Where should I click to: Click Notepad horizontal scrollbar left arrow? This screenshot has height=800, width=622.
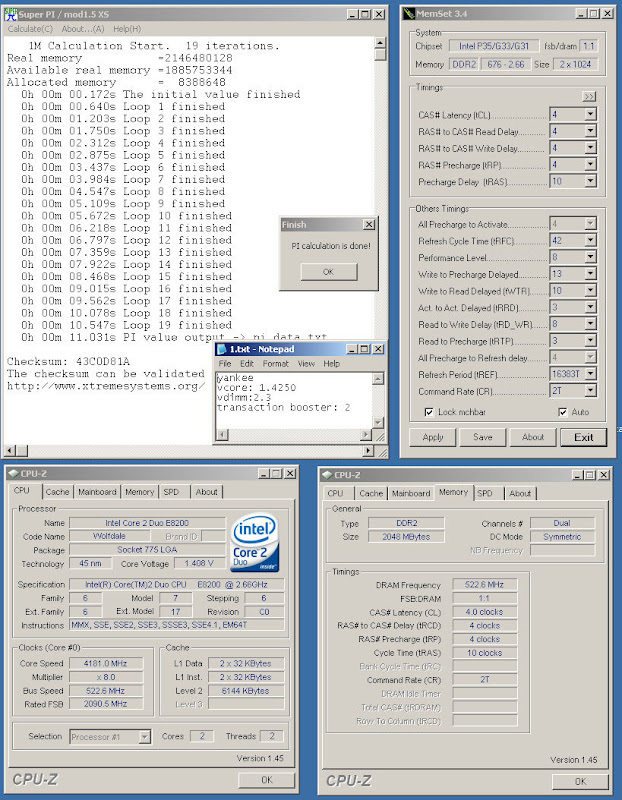tap(222, 435)
